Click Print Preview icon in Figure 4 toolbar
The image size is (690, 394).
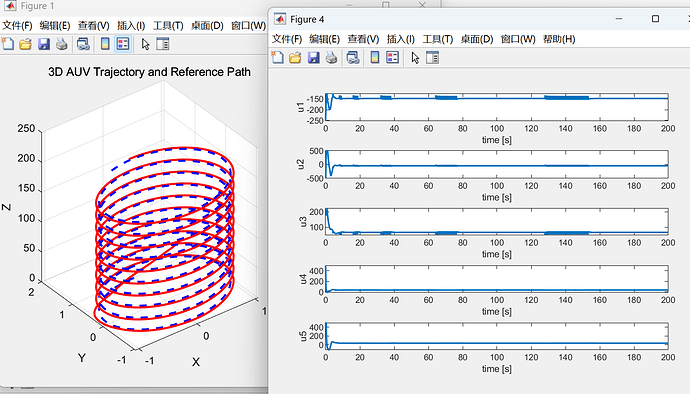pos(353,58)
